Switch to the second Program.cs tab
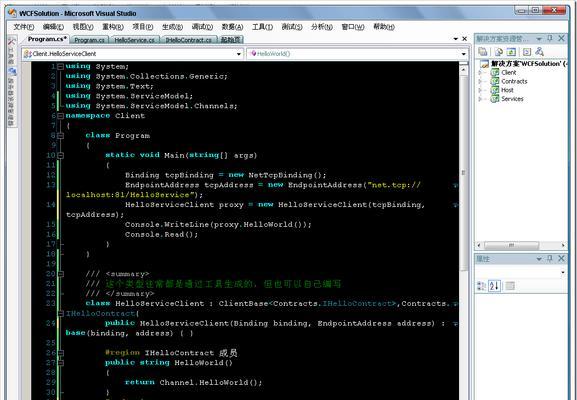 pyautogui.click(x=89, y=40)
